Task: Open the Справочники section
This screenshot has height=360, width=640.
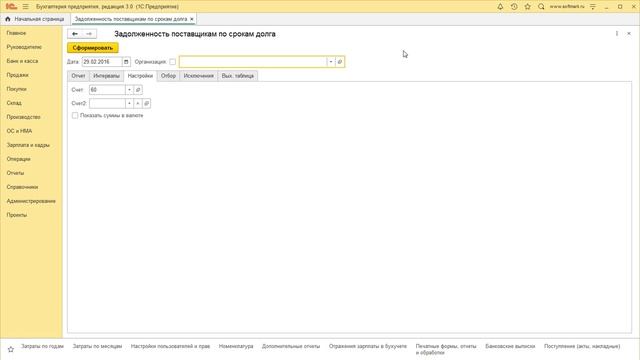Action: [x=22, y=187]
